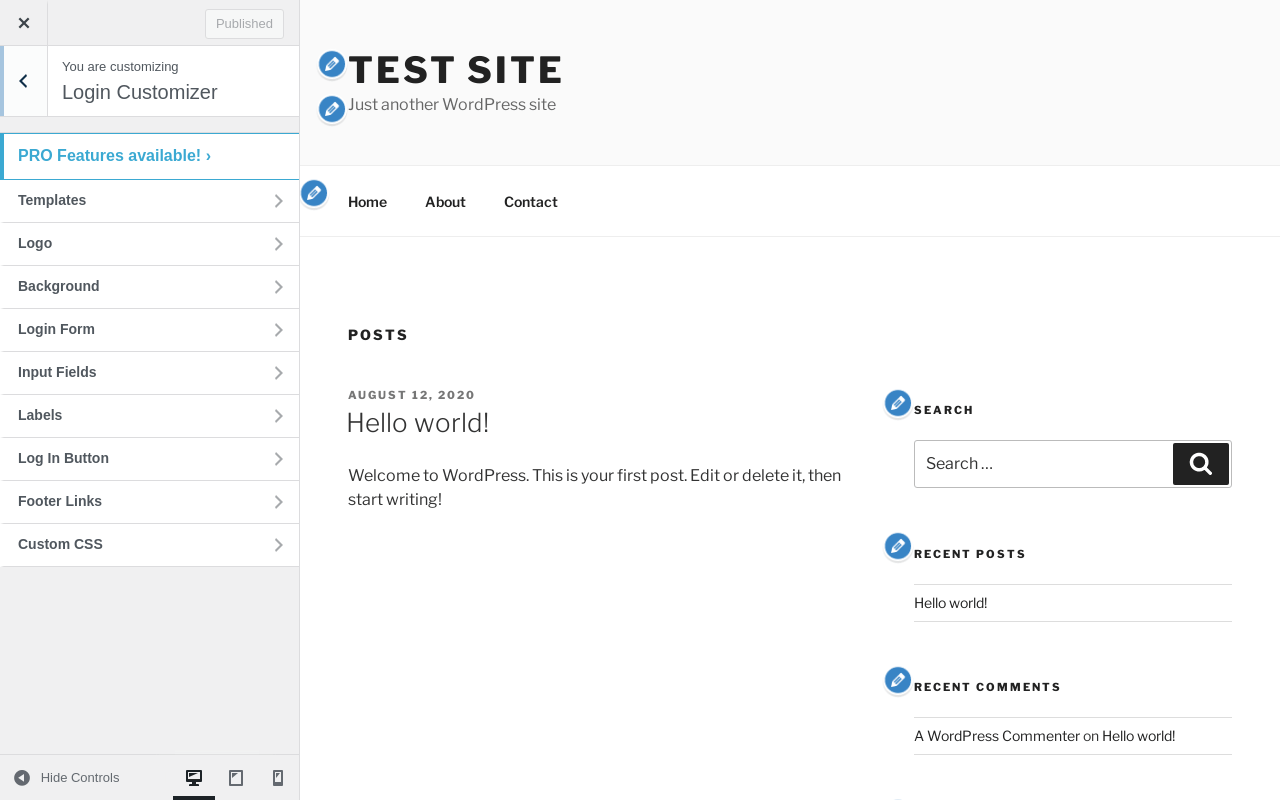1280x800 pixels.
Task: Go back using the left chevron arrow
Action: [x=24, y=81]
